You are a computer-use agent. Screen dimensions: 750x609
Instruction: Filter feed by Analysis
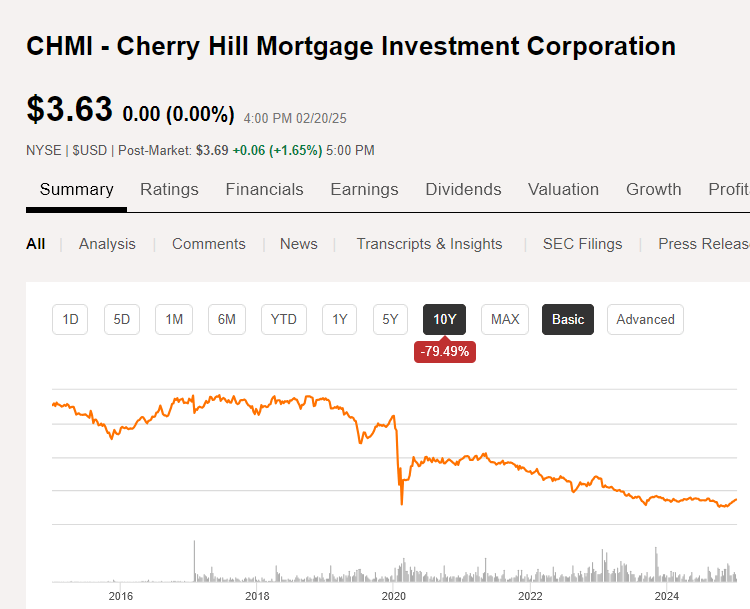click(106, 244)
